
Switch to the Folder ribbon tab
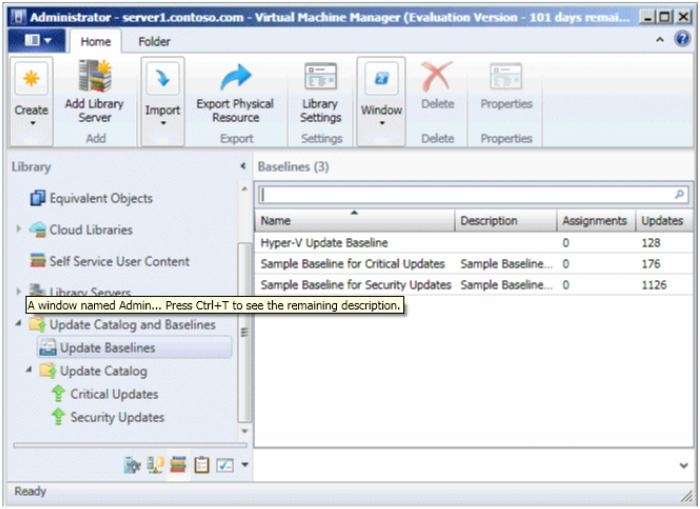(154, 42)
